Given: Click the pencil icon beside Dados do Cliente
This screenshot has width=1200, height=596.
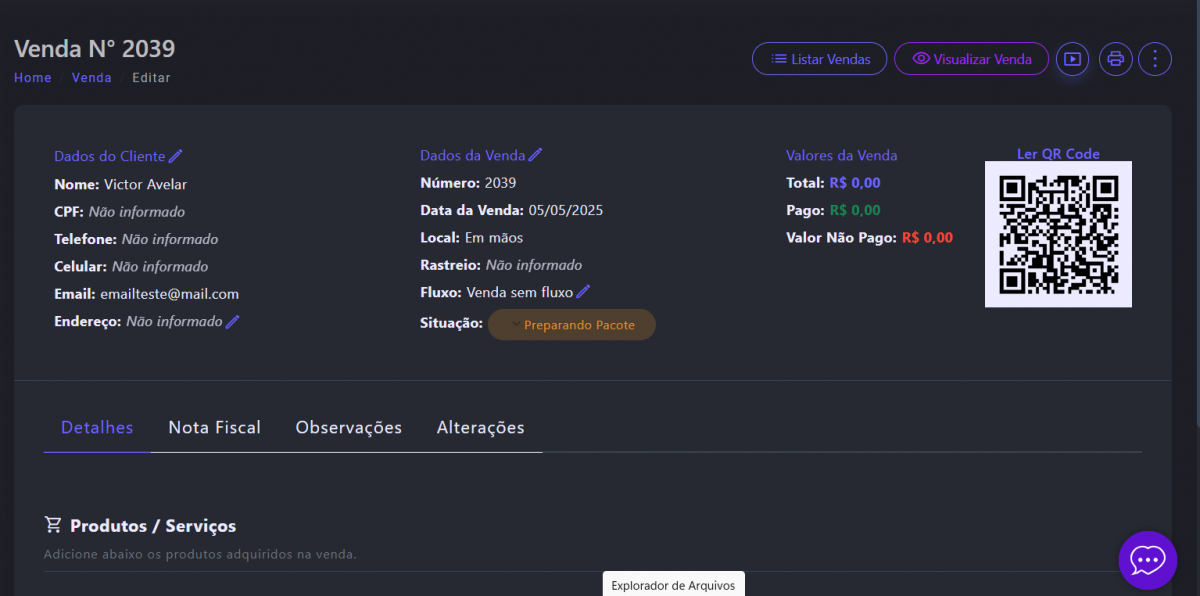Looking at the screenshot, I should (176, 156).
